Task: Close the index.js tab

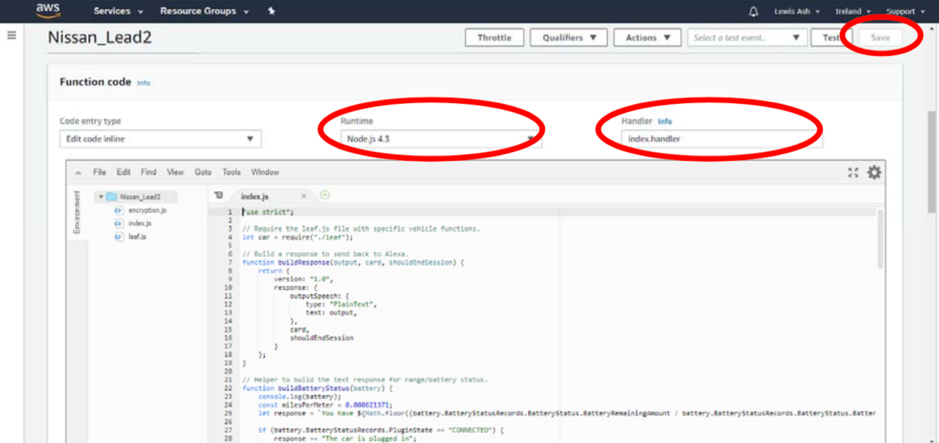Action: (304, 196)
